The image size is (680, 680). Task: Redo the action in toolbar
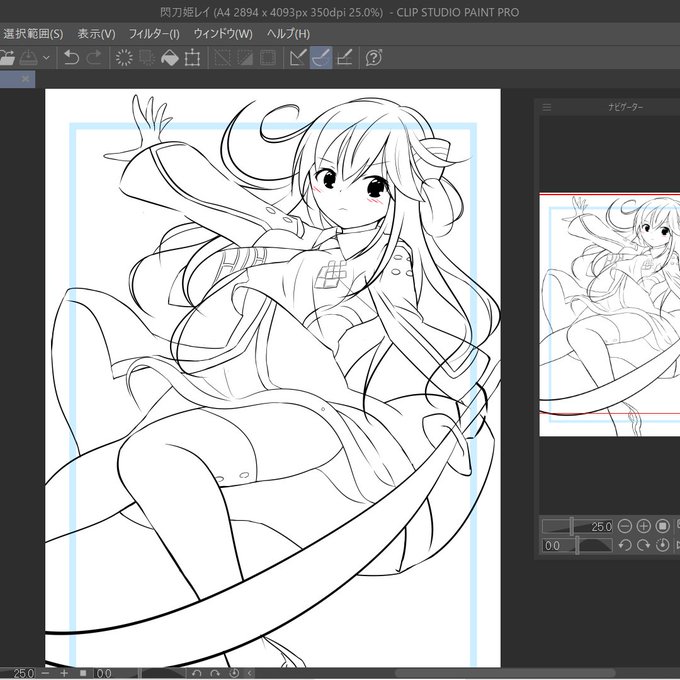point(94,58)
